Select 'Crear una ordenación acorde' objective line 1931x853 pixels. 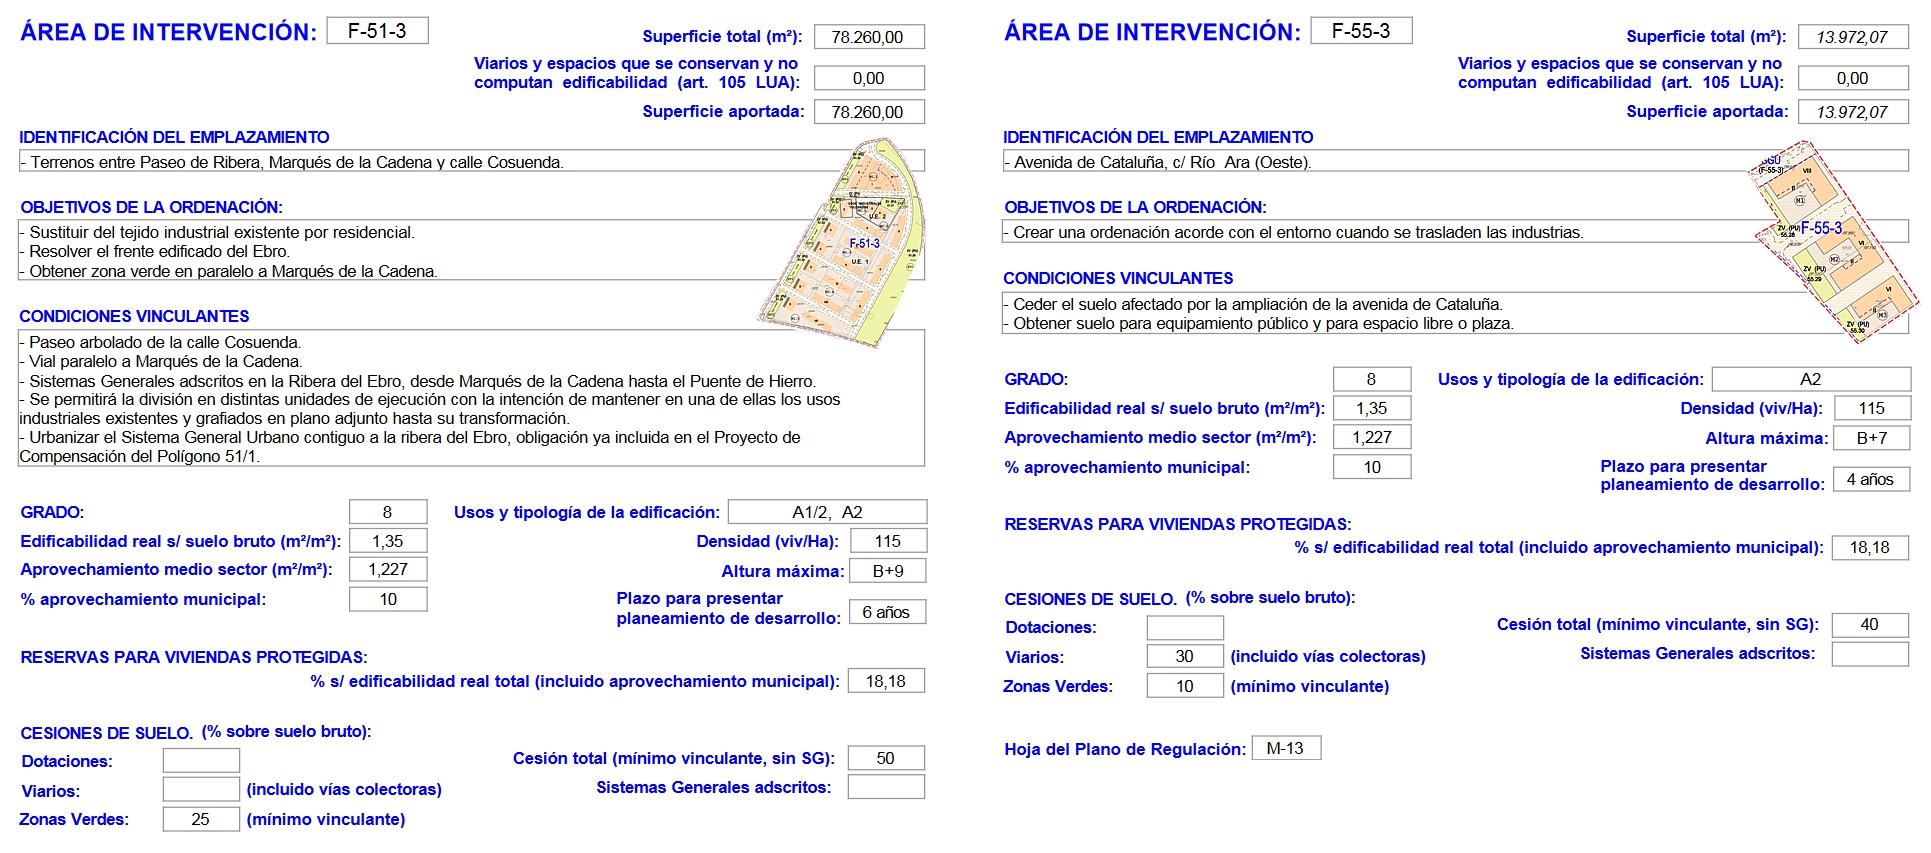pos(1294,232)
